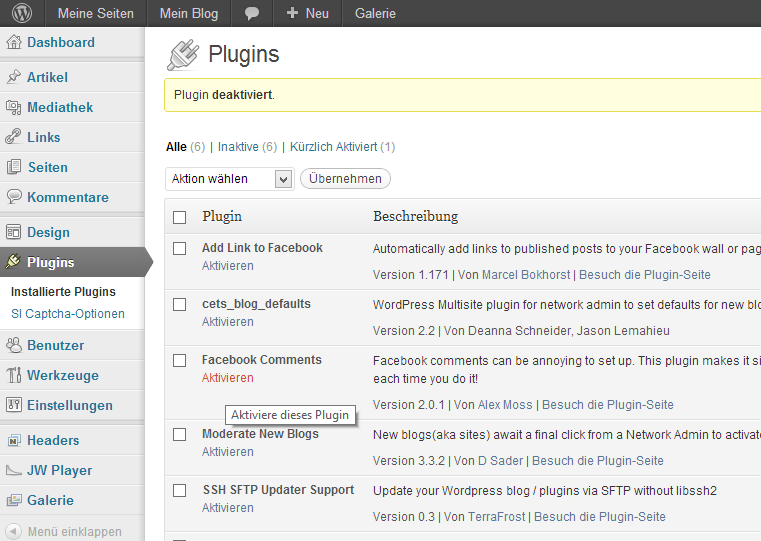Click the plus icon beside Neu
761x541 pixels.
click(292, 13)
